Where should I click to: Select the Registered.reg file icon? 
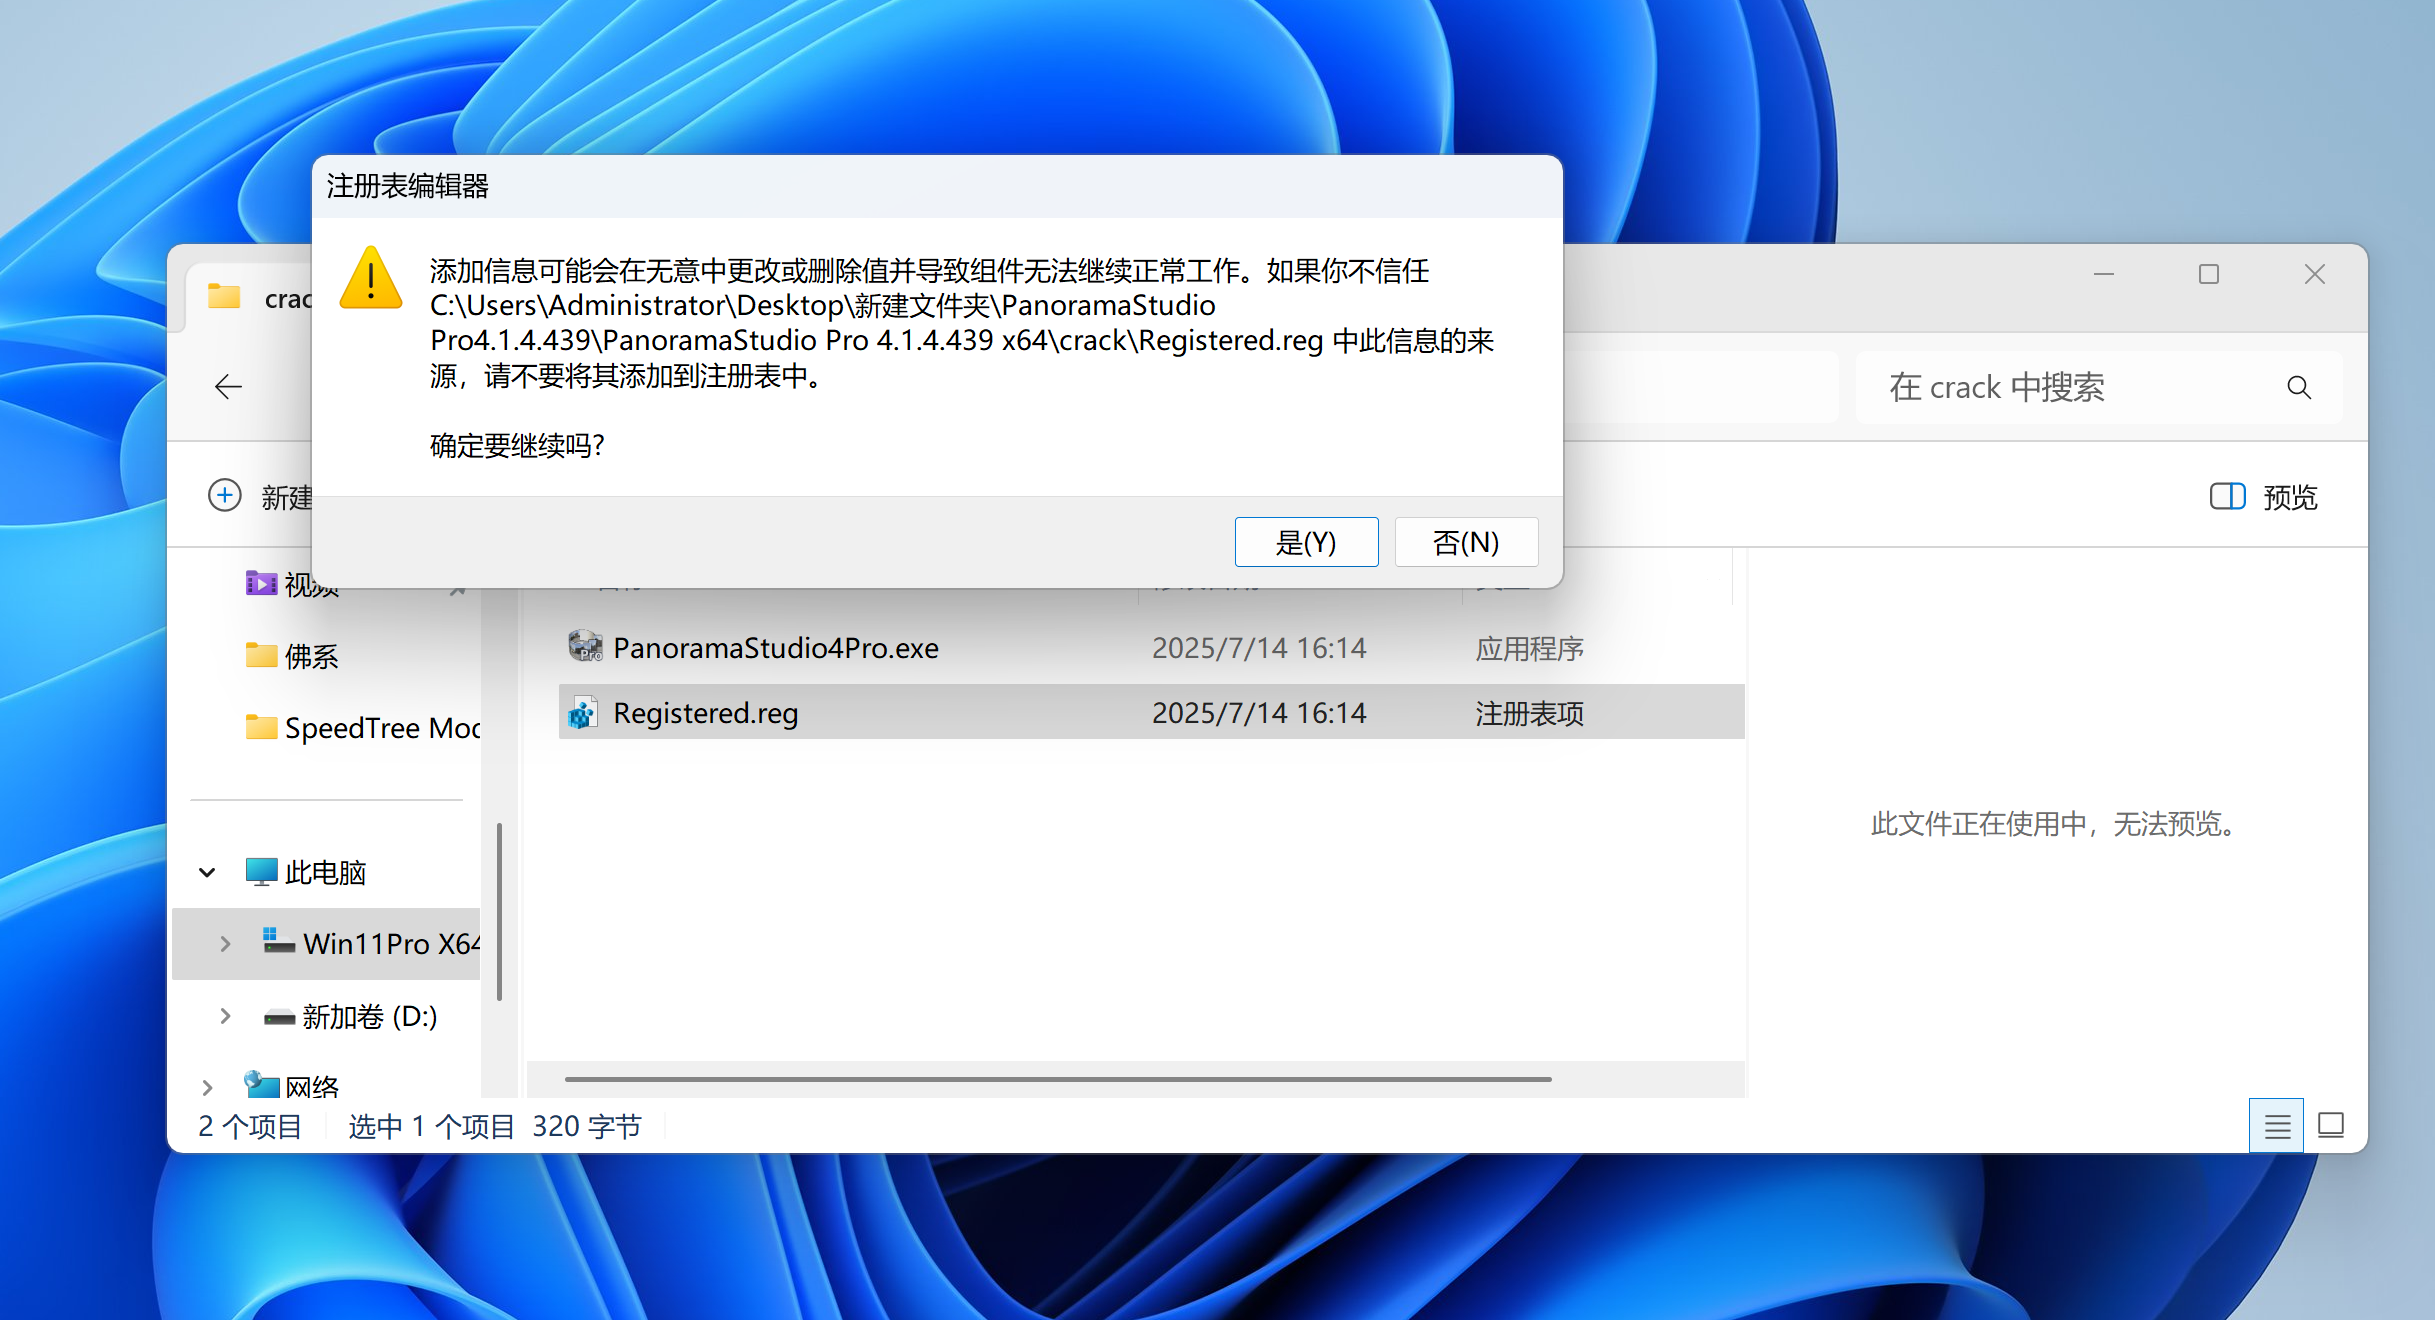[x=584, y=713]
